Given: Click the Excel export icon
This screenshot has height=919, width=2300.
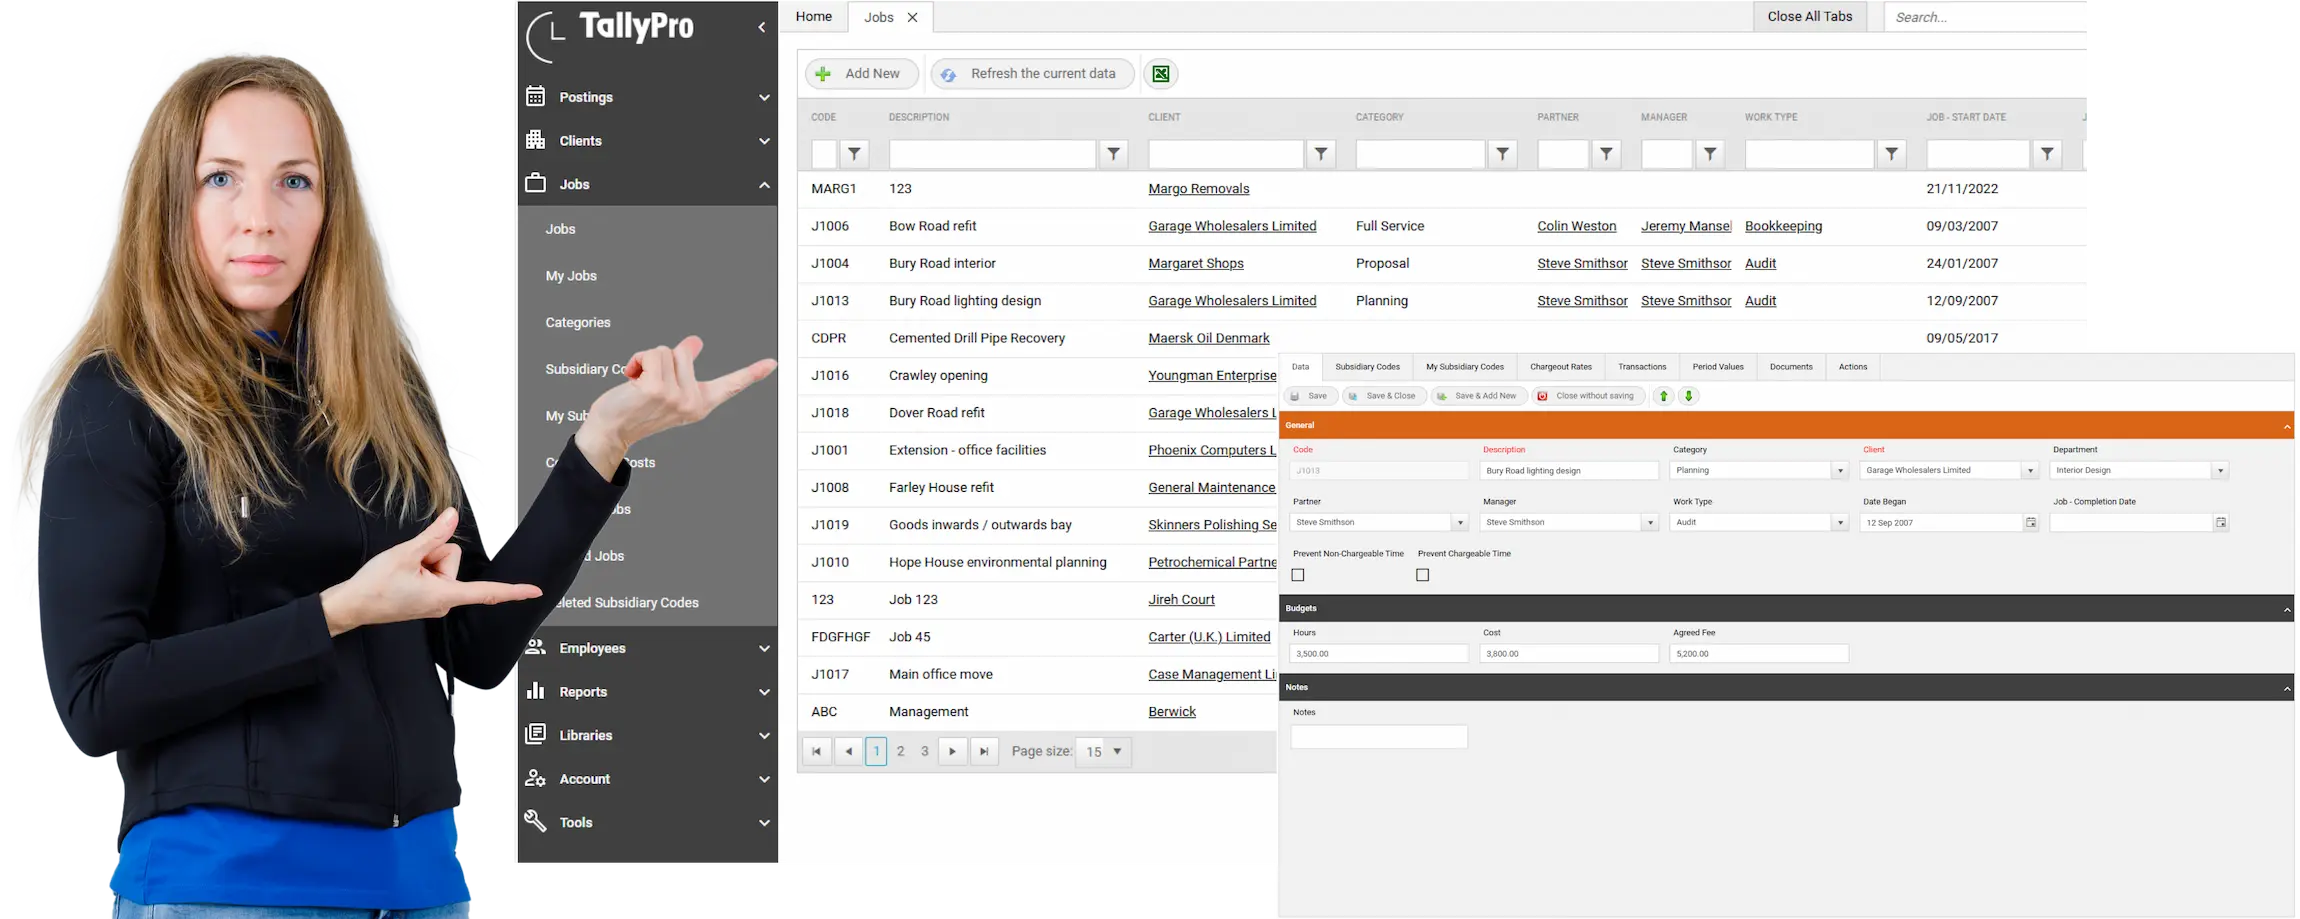Looking at the screenshot, I should [x=1160, y=74].
